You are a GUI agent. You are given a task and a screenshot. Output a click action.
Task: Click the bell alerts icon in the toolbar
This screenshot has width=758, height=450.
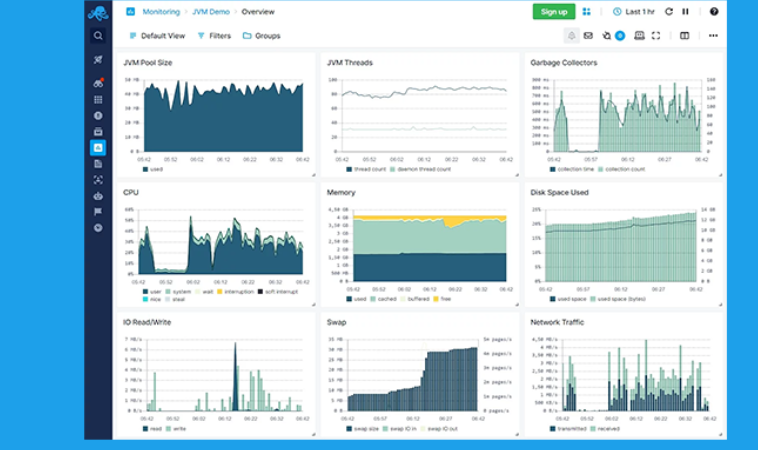pyautogui.click(x=572, y=36)
